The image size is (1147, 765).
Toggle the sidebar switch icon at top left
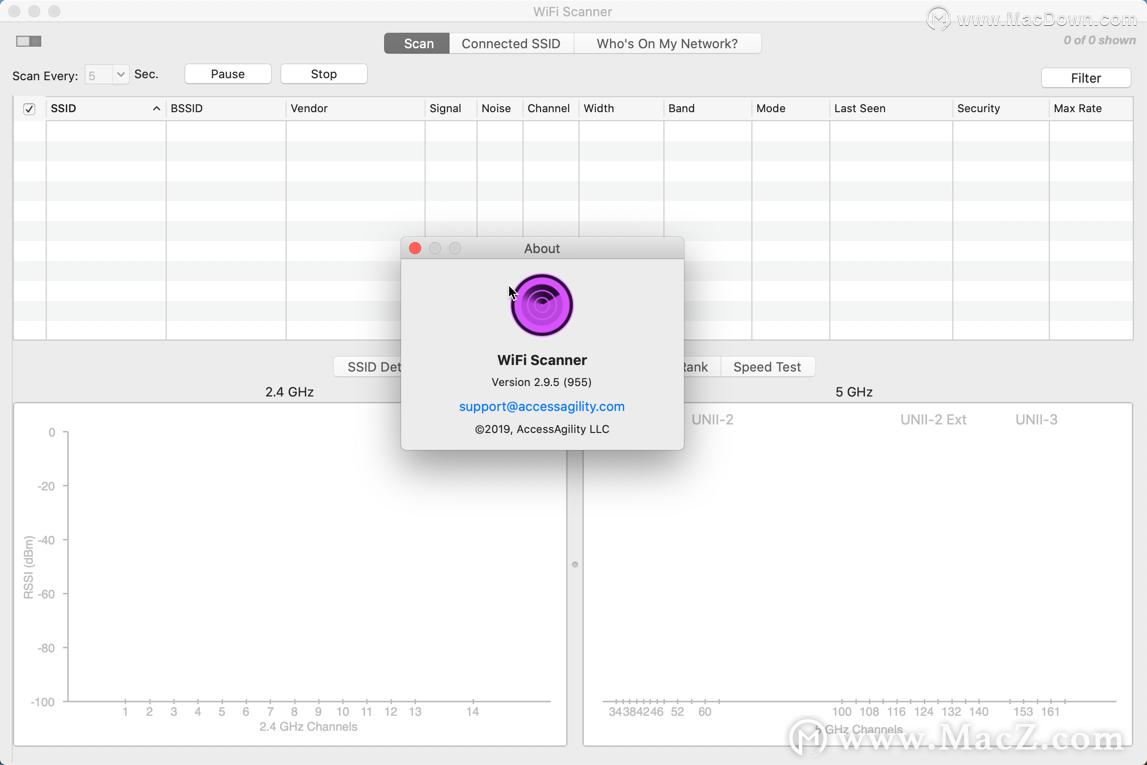pyautogui.click(x=29, y=41)
